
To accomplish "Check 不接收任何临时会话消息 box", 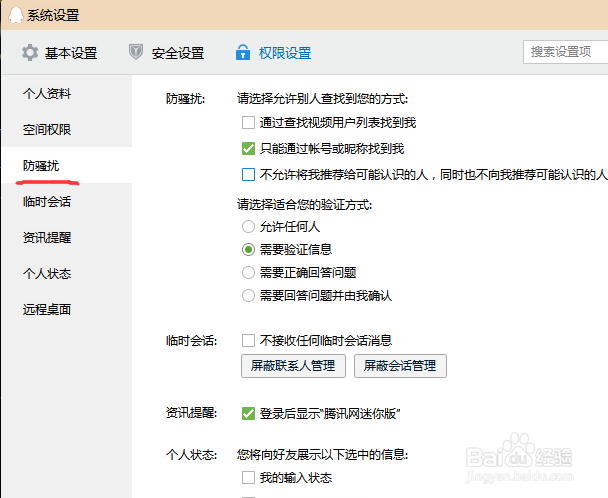I will pos(248,341).
